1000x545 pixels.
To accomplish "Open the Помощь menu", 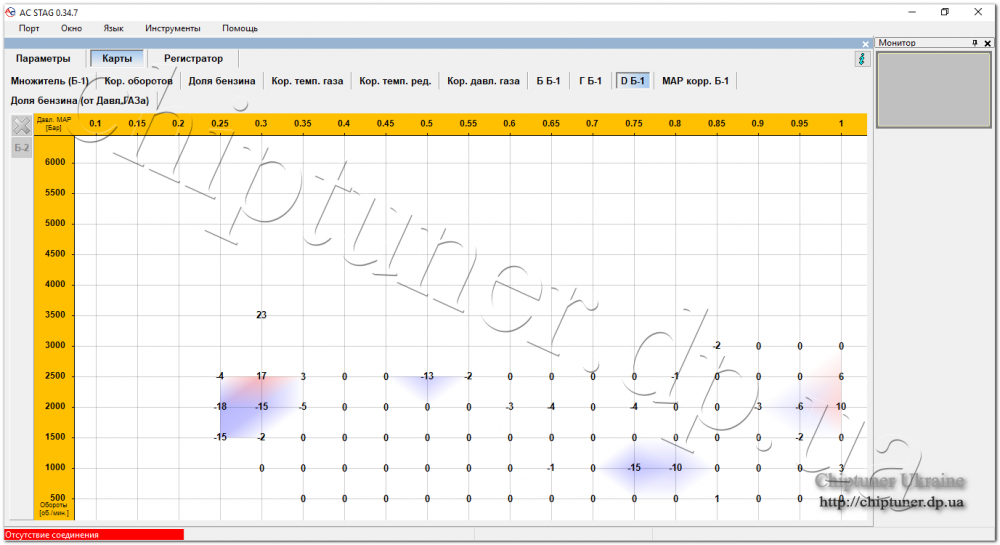I will pos(240,28).
